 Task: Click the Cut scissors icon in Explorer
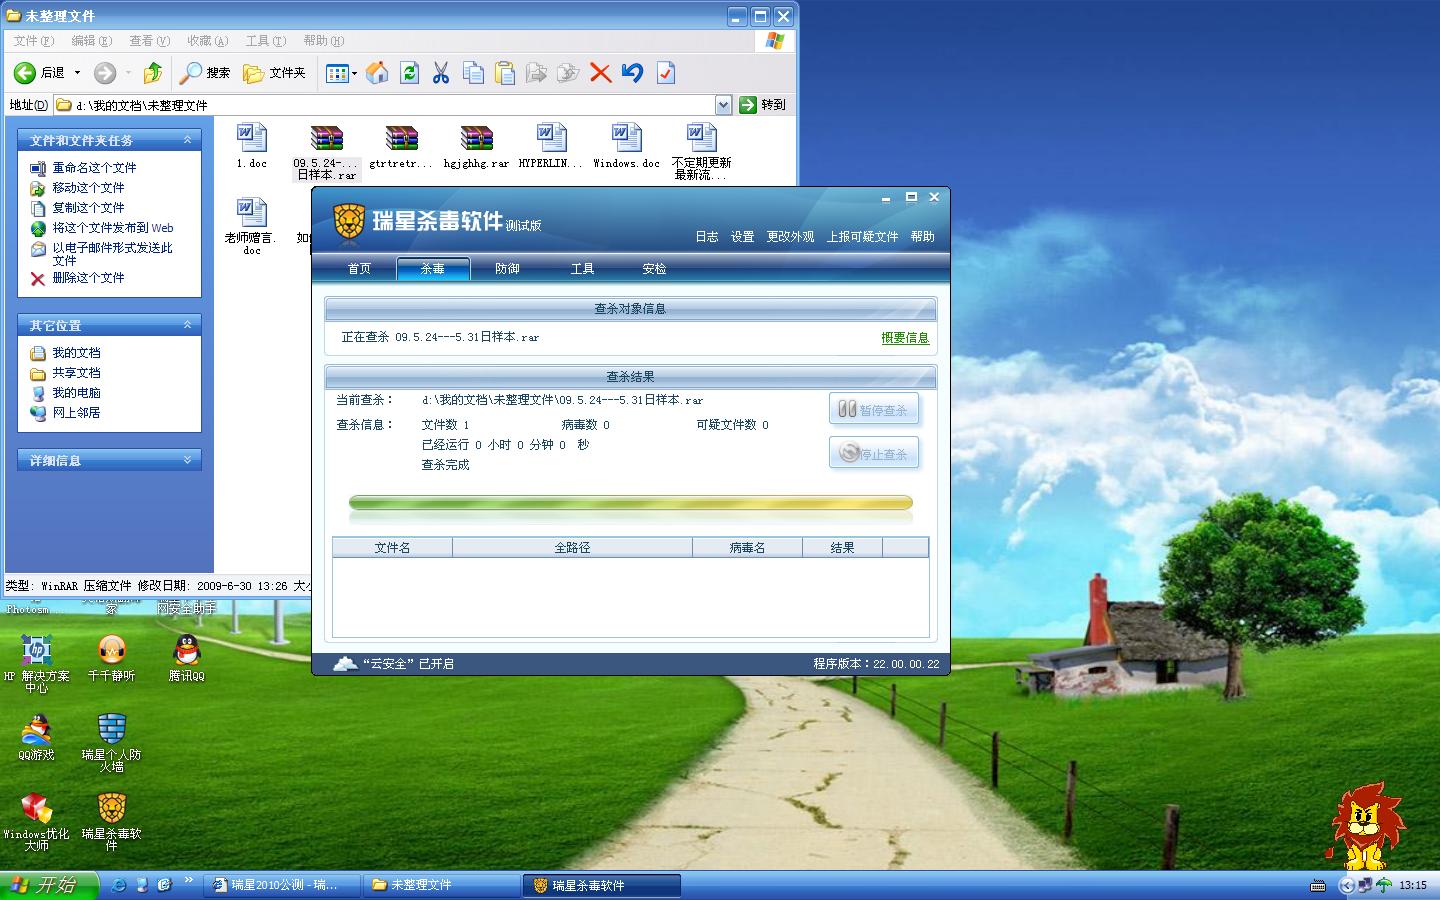coord(441,72)
